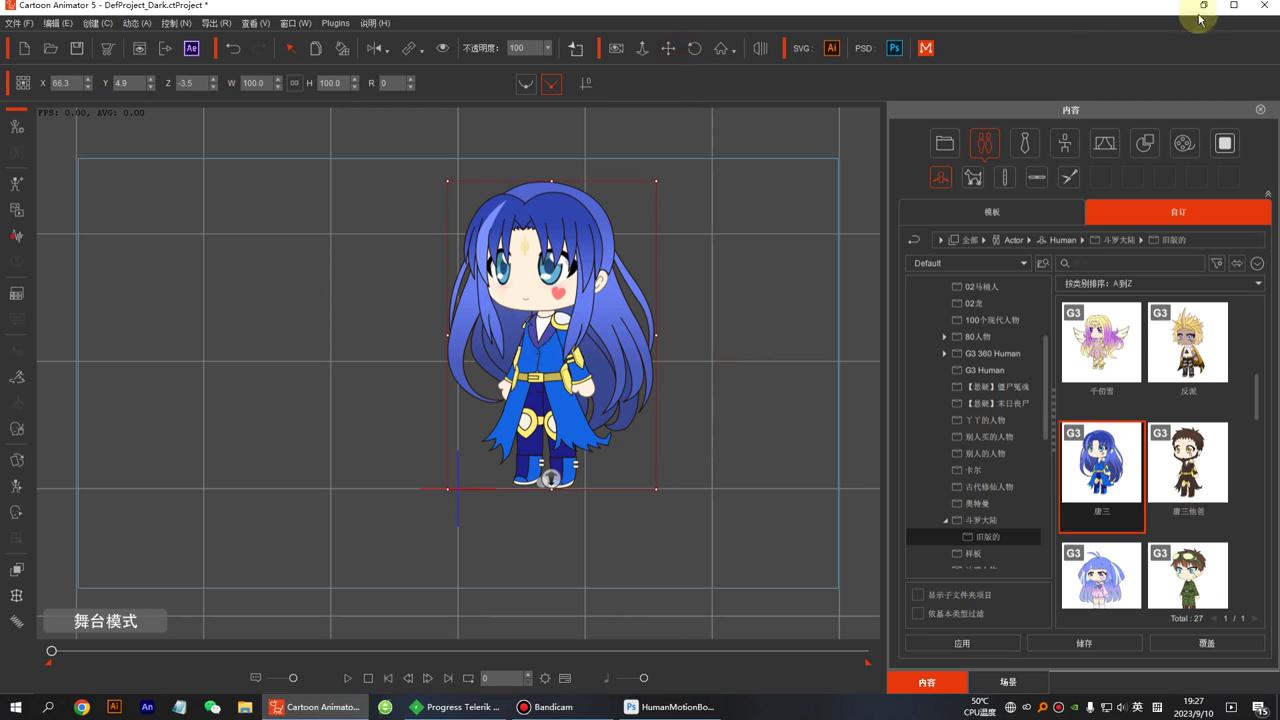This screenshot has width=1280, height=720.
Task: Enable the 依基本类型过滤 checkbox
Action: 918,614
